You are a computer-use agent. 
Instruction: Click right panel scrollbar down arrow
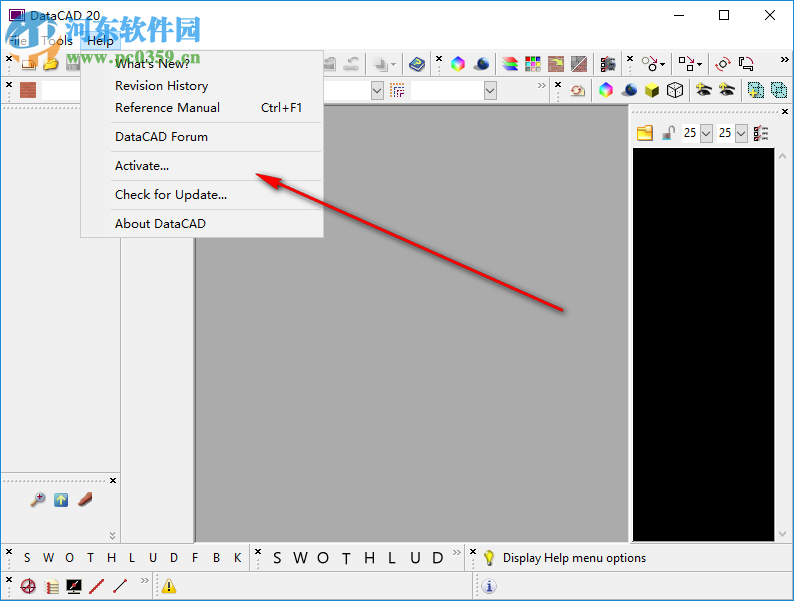782,534
